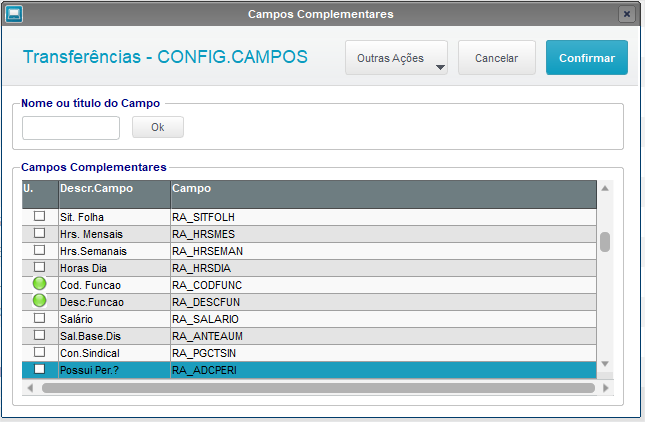The height and width of the screenshot is (422, 645).
Task: Check the Sit. Folha checkbox
Action: pos(39,216)
